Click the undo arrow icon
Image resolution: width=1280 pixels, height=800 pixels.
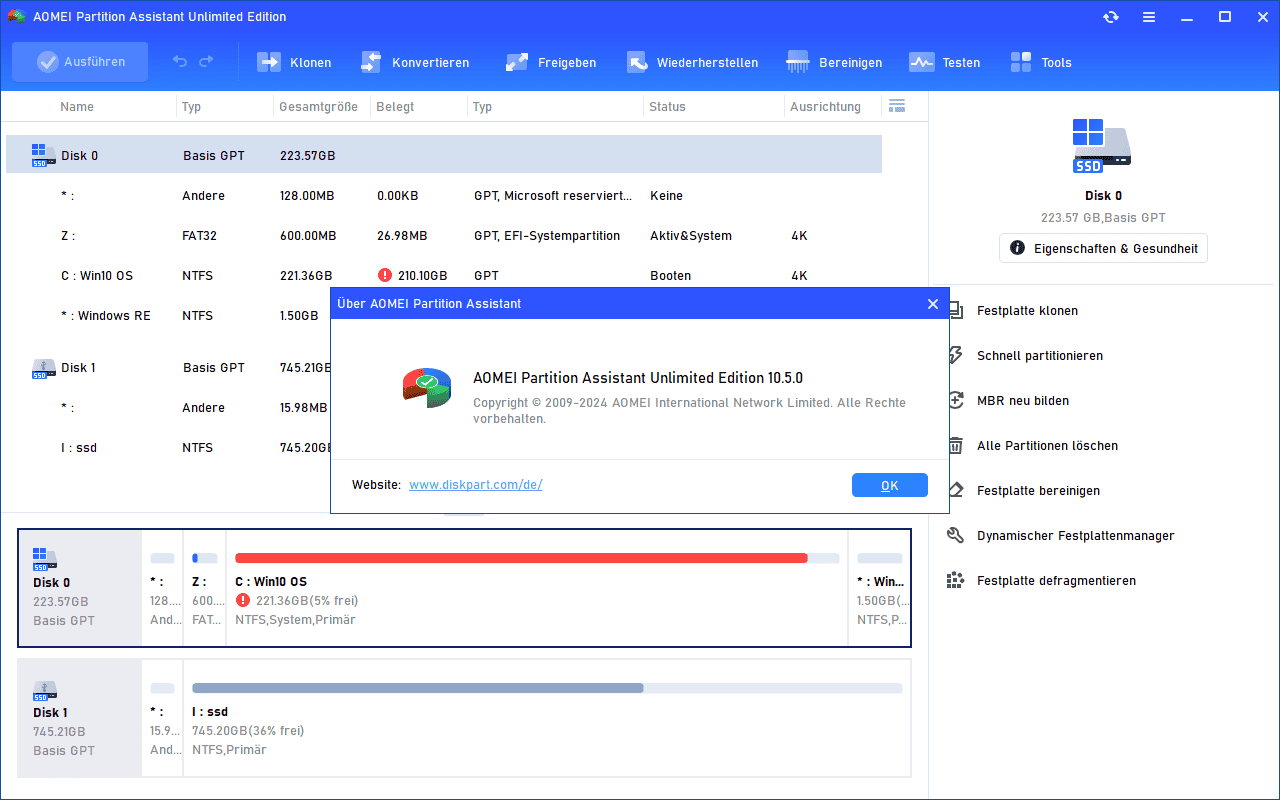pos(180,62)
